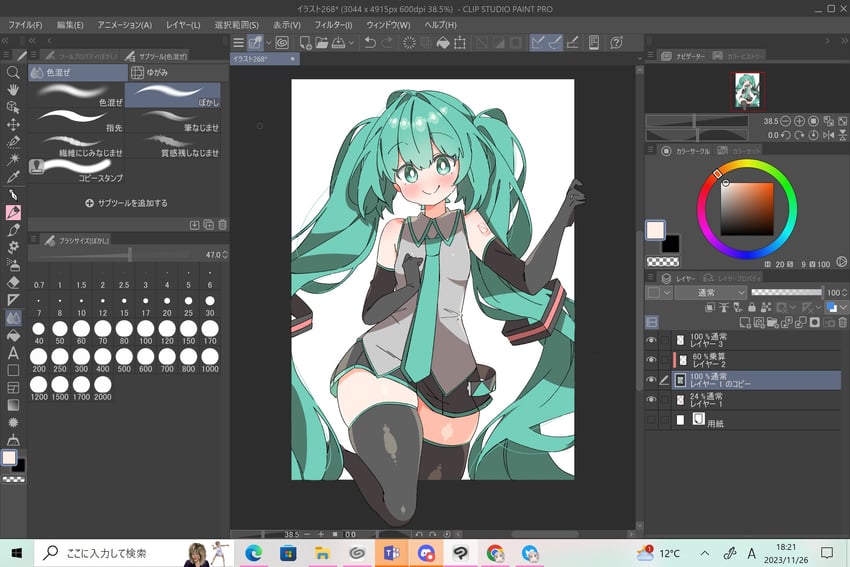Toggle Snap to special ruler command bar icon
Image resolution: width=850 pixels, height=567 pixels.
click(555, 42)
